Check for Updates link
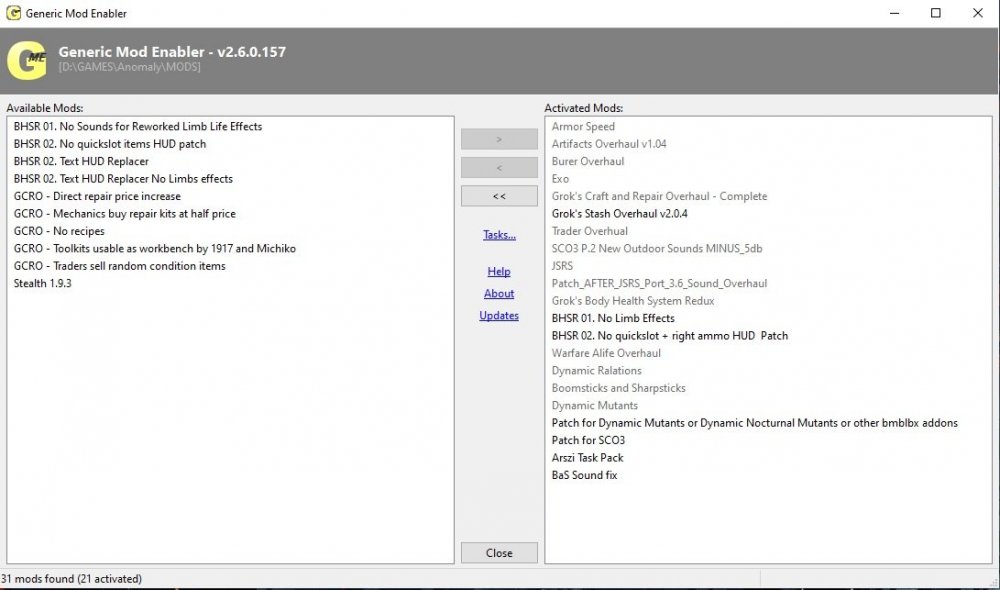This screenshot has height=590, width=1000. point(499,316)
